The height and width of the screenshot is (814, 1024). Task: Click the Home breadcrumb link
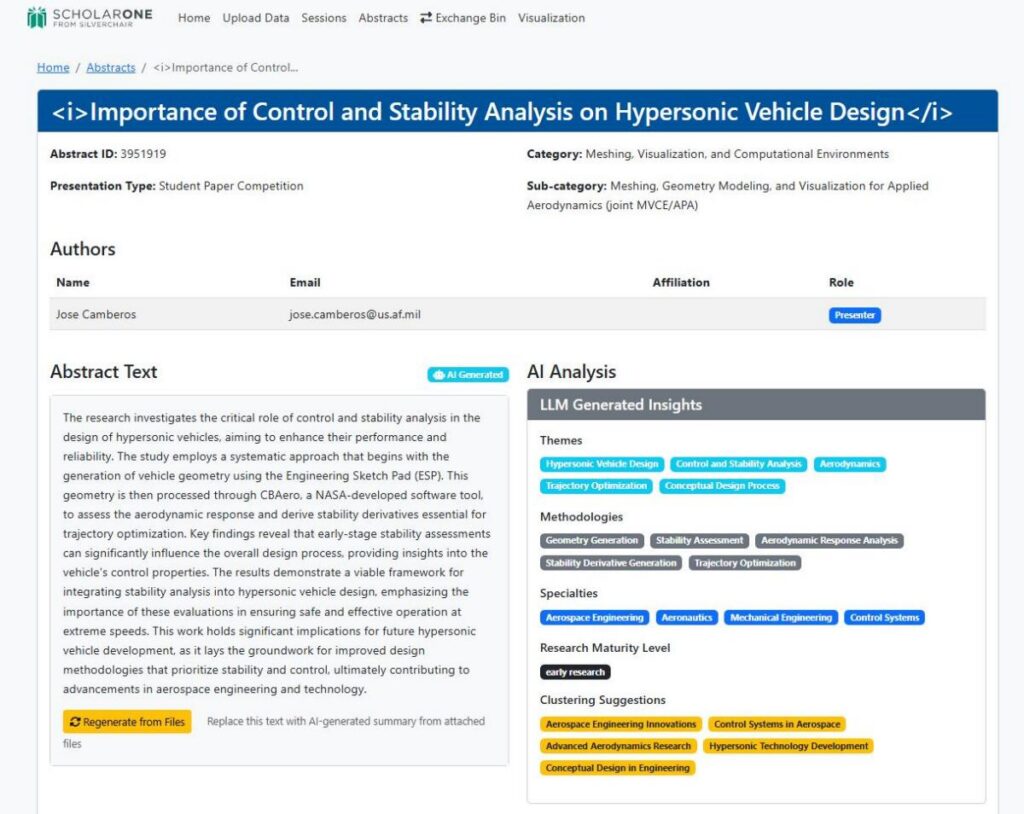53,67
